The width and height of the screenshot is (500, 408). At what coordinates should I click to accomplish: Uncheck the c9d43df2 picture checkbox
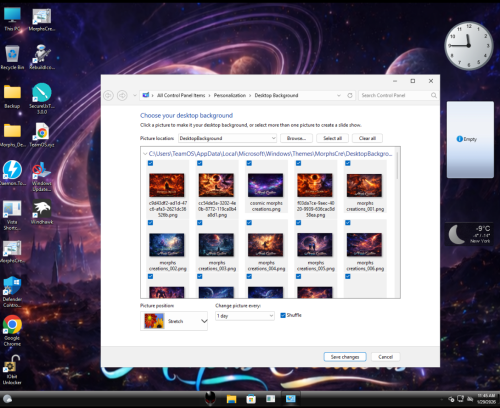[x=150, y=163]
